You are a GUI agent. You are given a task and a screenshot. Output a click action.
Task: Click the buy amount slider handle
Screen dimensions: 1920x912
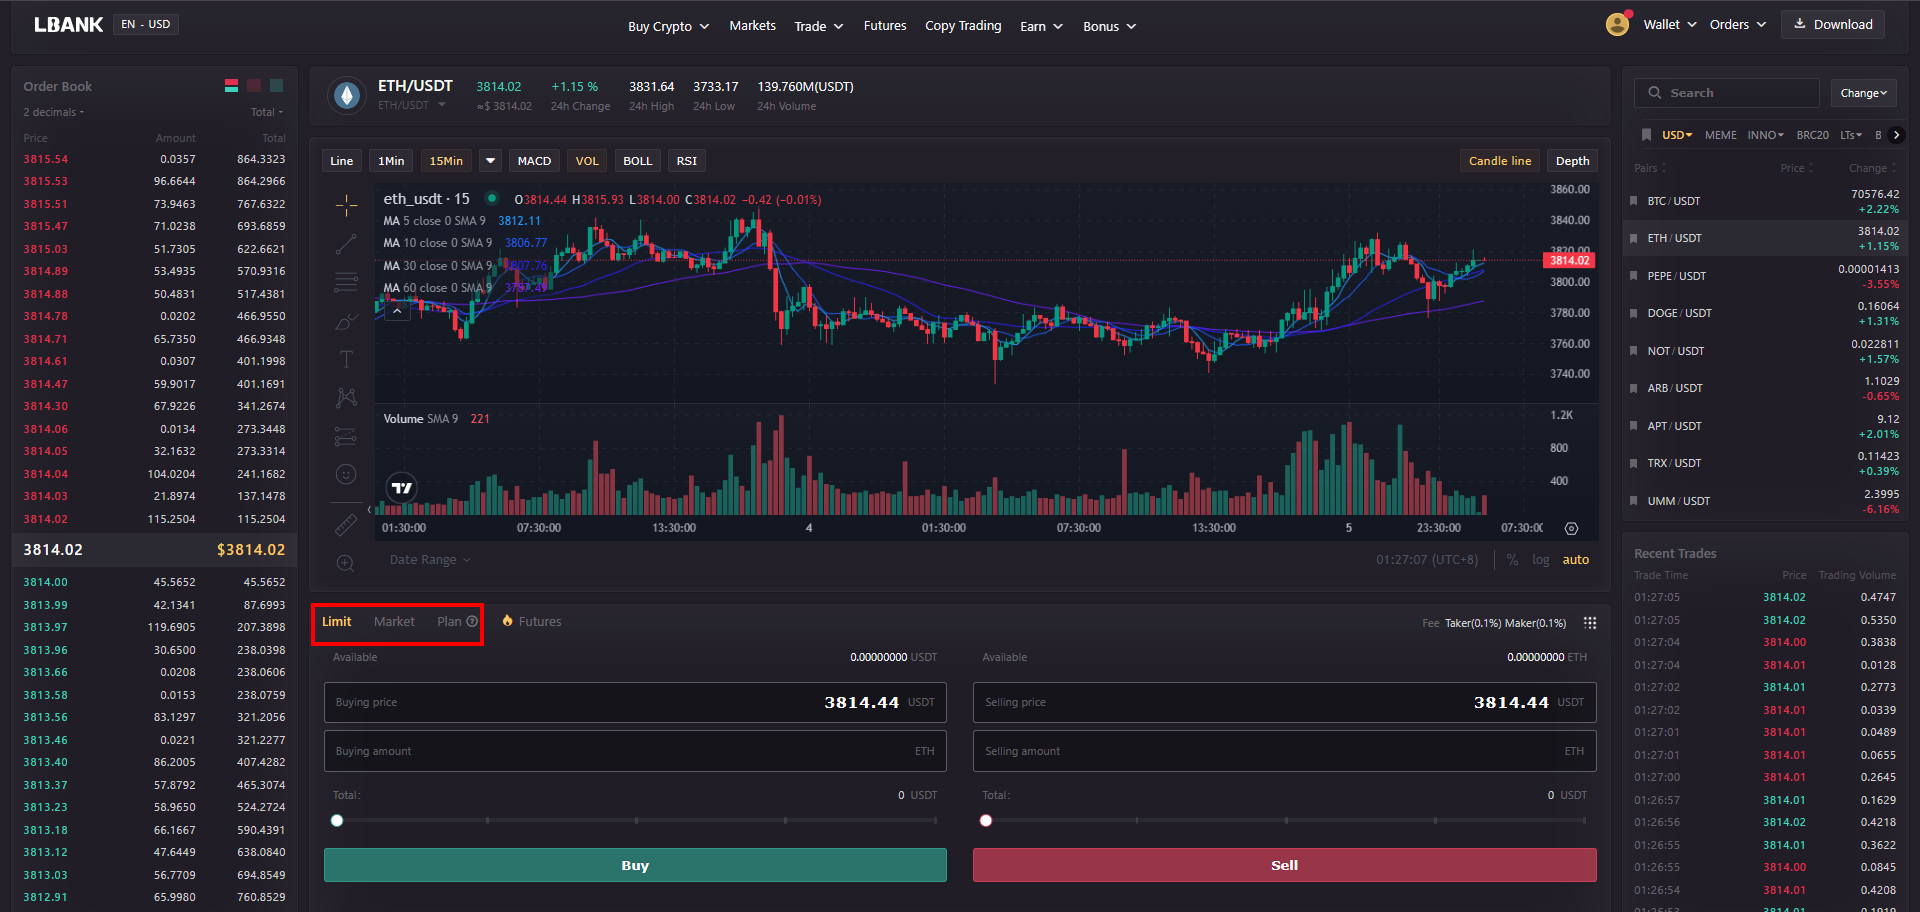(x=337, y=820)
